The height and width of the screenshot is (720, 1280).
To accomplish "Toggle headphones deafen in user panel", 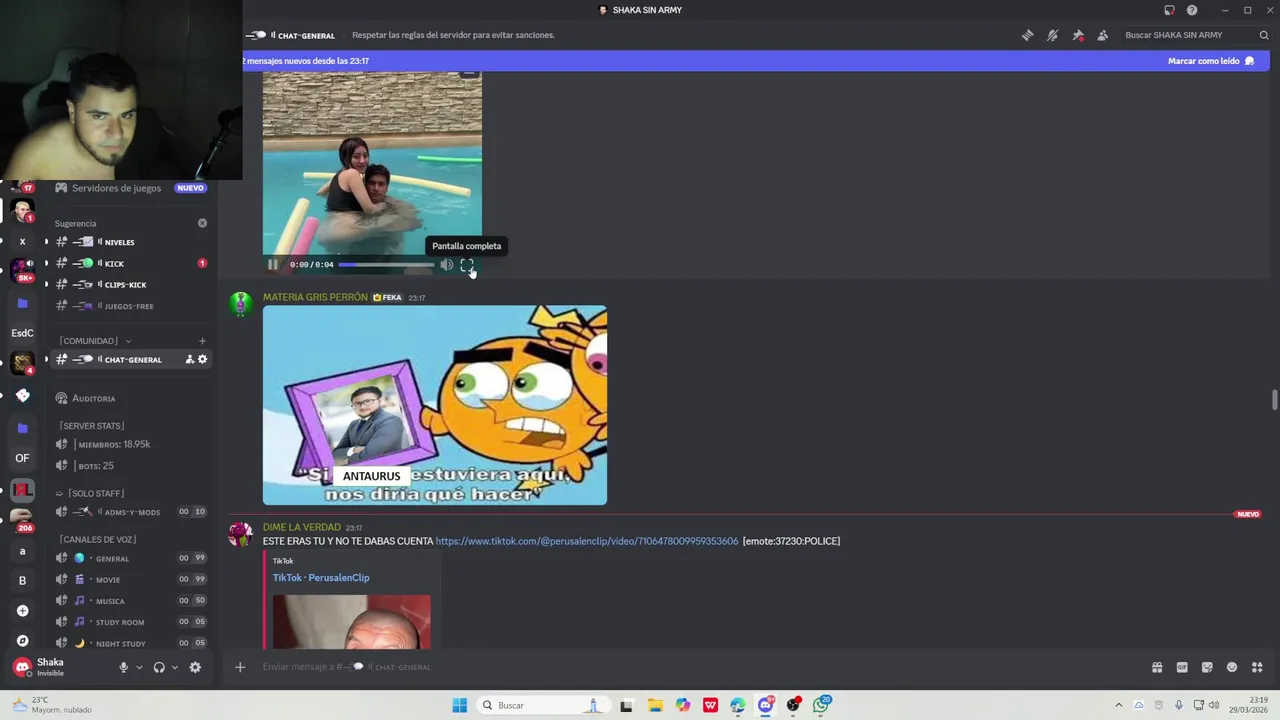I will click(159, 667).
